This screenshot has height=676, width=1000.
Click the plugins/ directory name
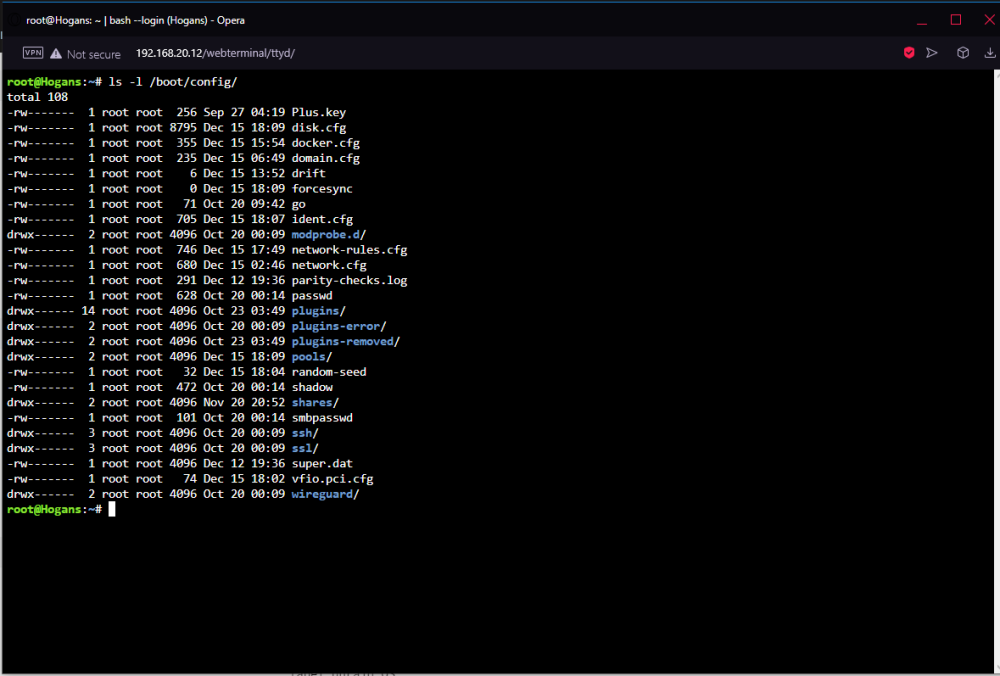coord(319,311)
